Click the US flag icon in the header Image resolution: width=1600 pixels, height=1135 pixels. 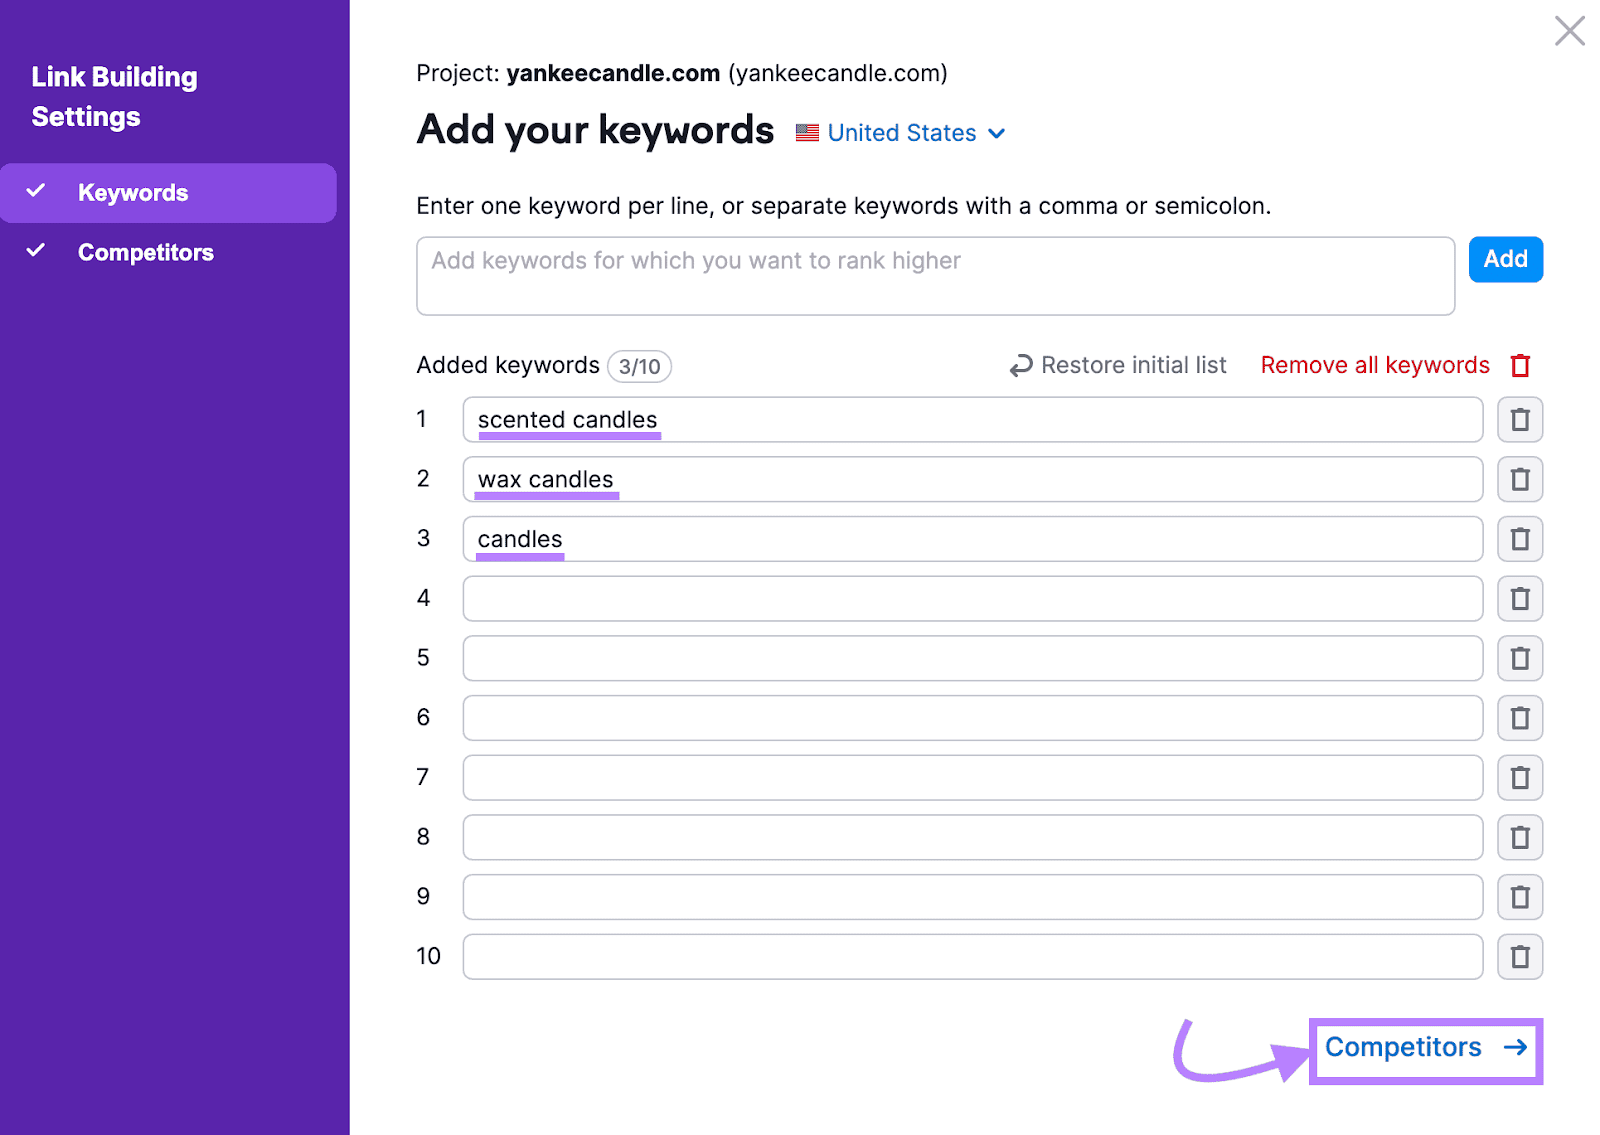coord(805,132)
